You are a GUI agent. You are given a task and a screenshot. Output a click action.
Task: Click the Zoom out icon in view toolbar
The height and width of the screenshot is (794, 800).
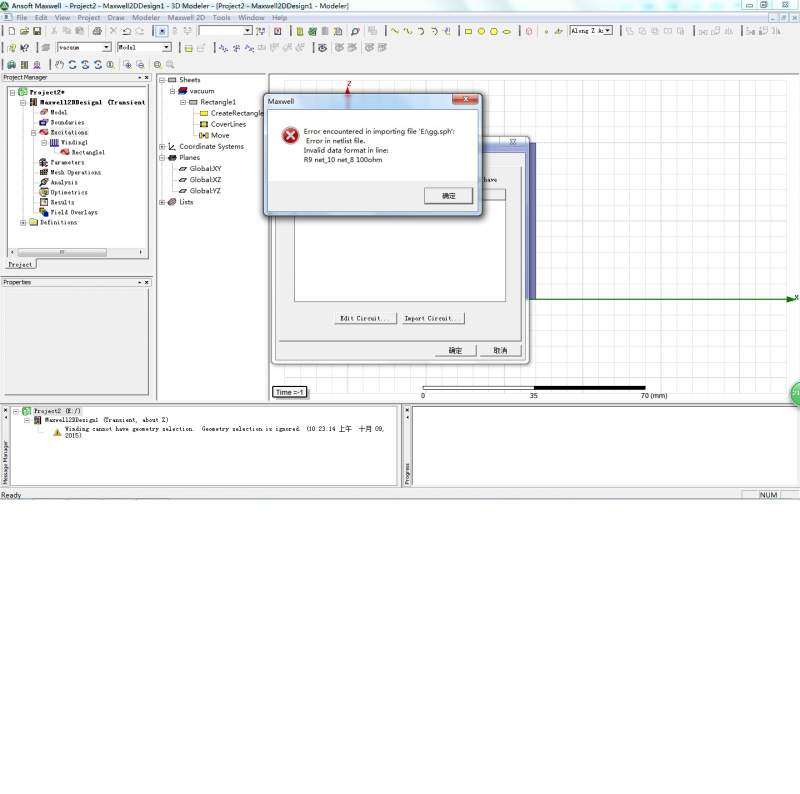click(x=140, y=65)
